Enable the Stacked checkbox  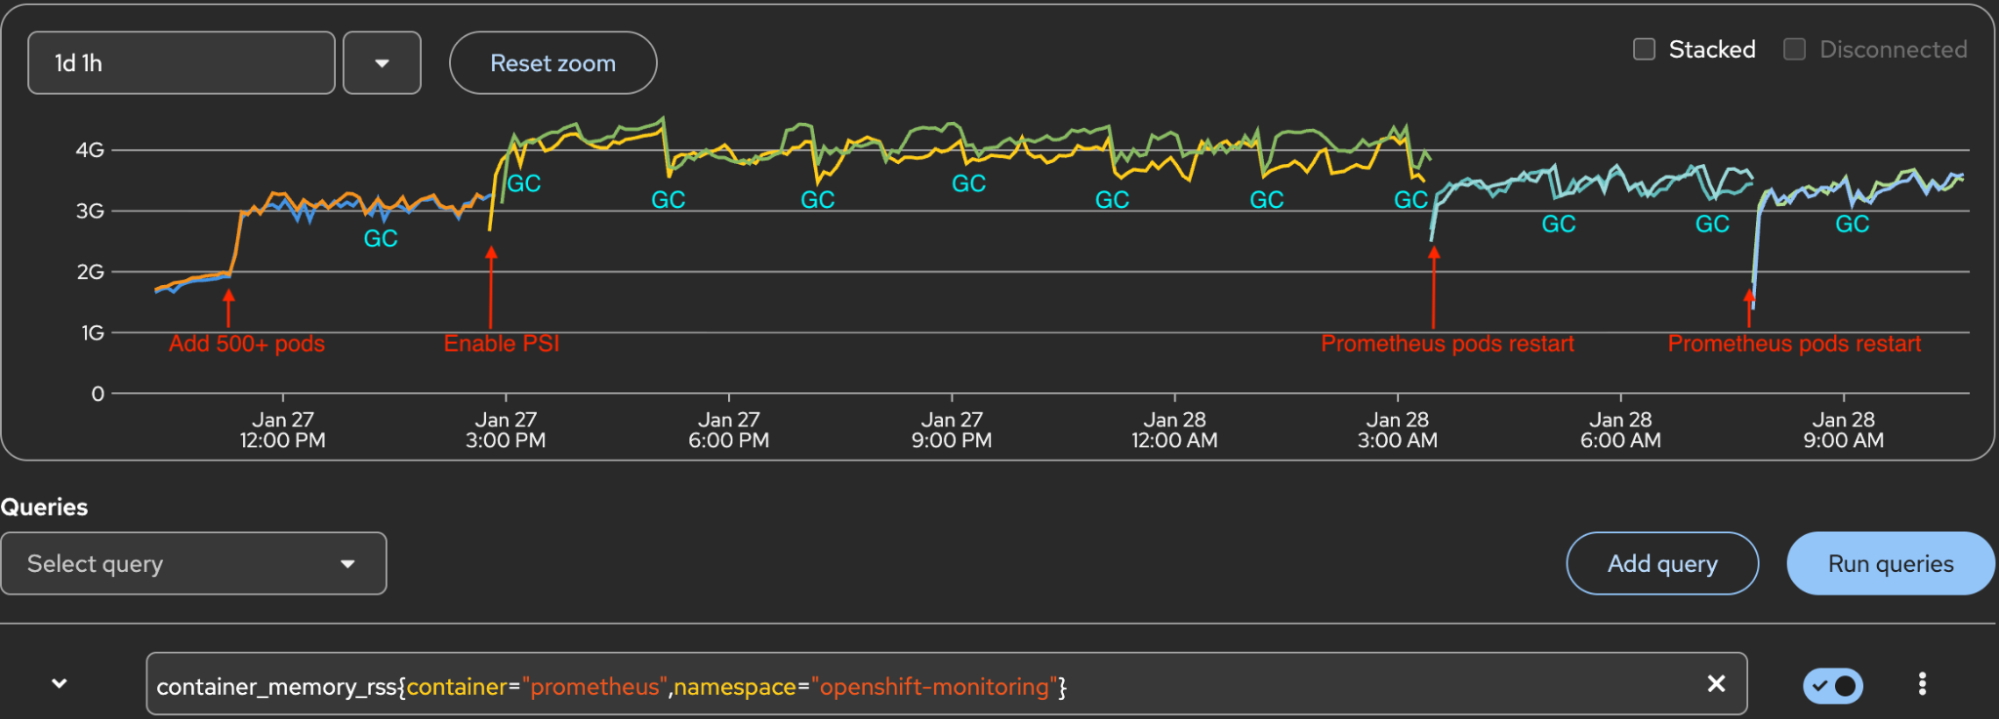(x=1644, y=49)
